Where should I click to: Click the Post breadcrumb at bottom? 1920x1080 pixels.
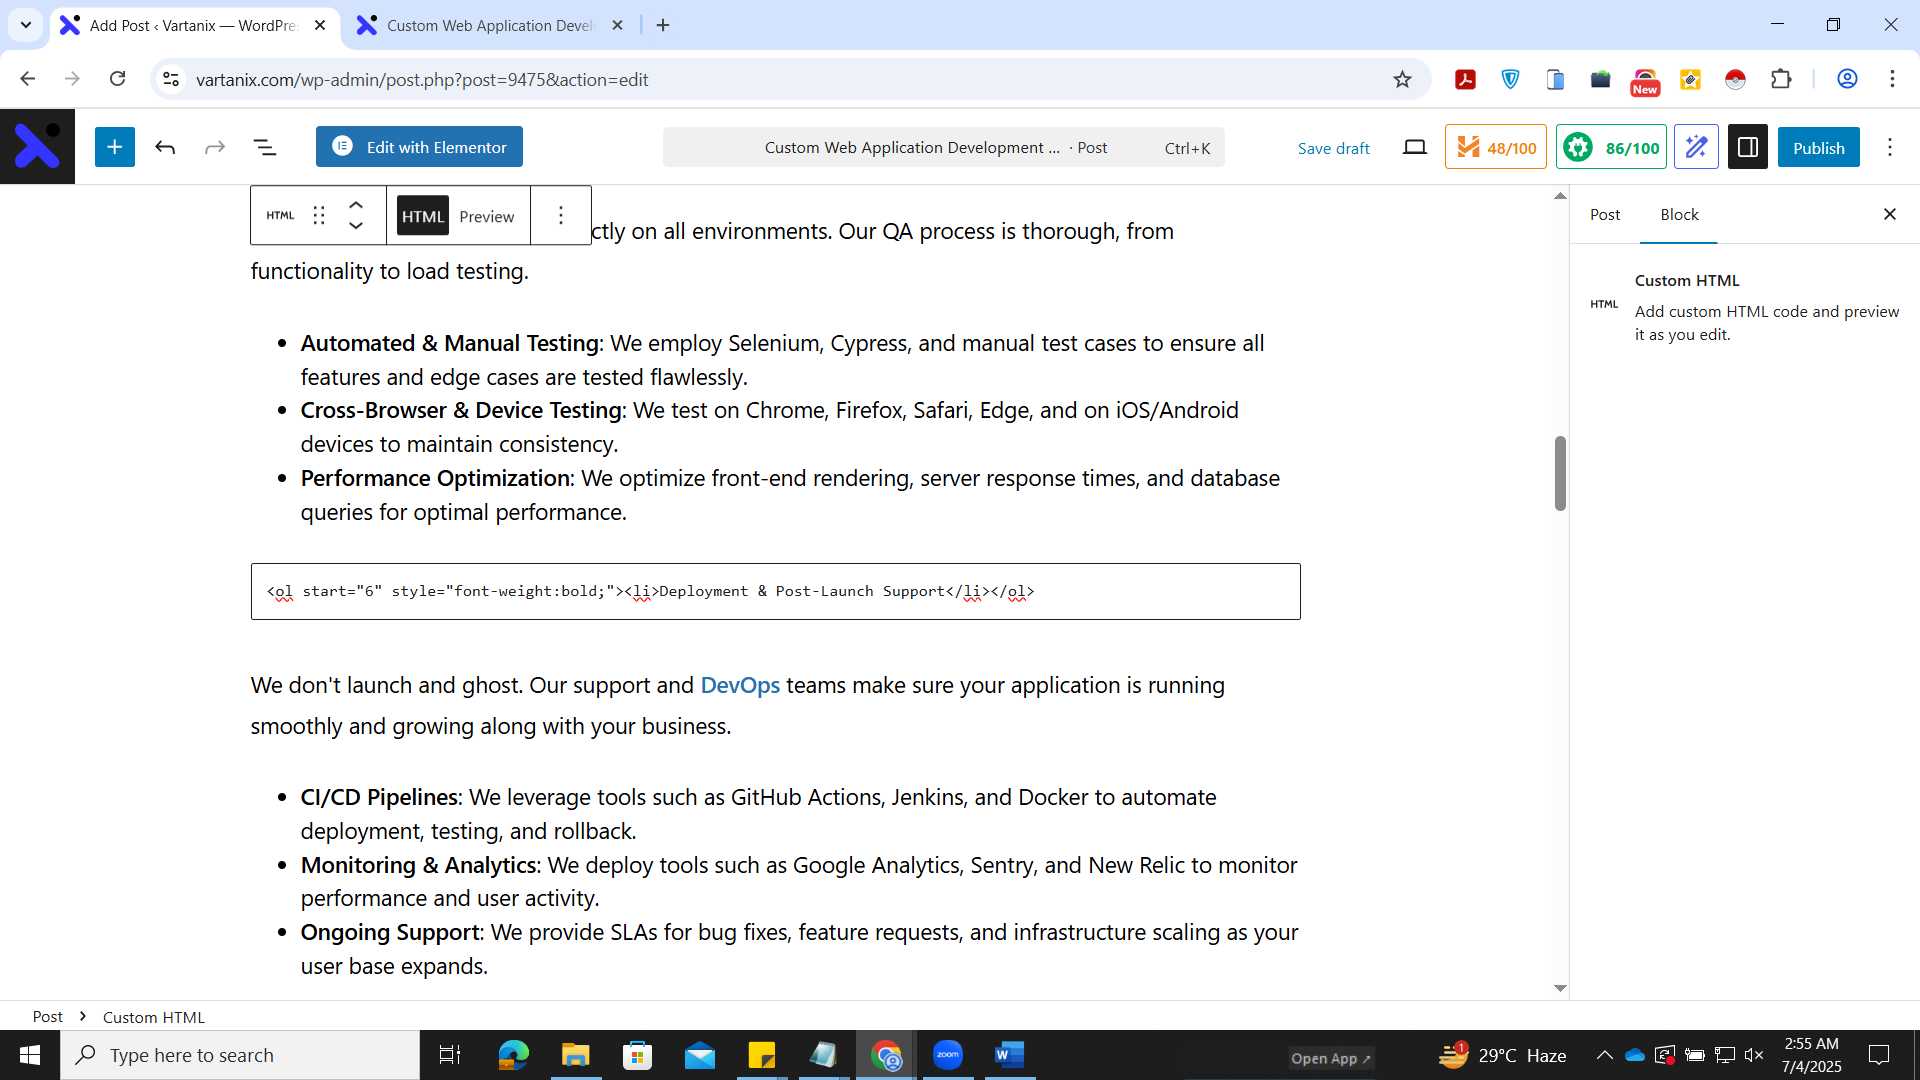coord(47,1016)
